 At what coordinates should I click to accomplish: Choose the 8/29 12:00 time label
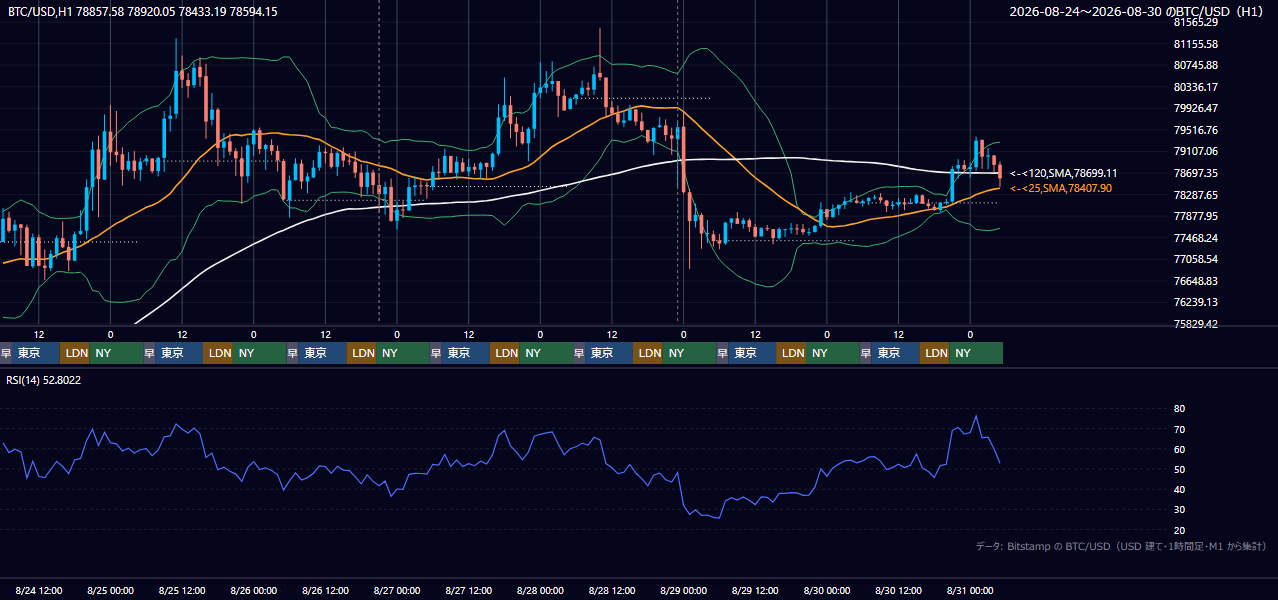pos(756,591)
